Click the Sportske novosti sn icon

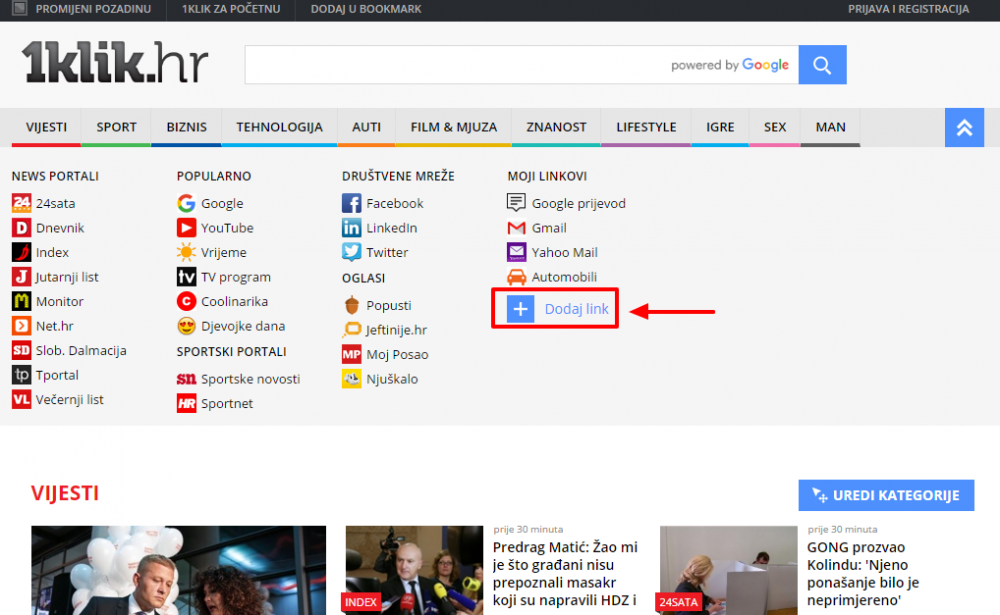(x=186, y=379)
